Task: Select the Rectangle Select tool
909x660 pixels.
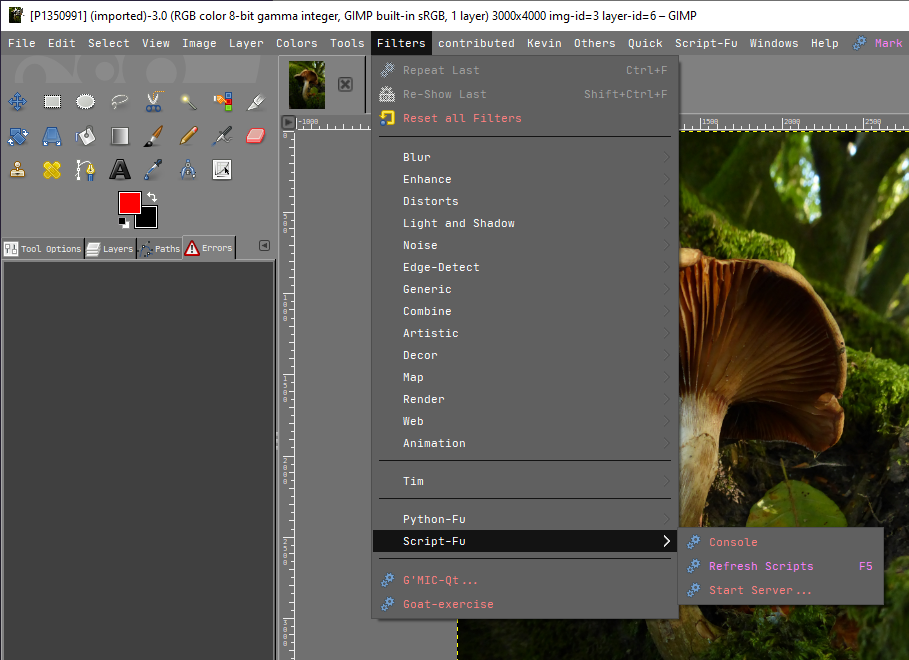Action: pyautogui.click(x=52, y=102)
